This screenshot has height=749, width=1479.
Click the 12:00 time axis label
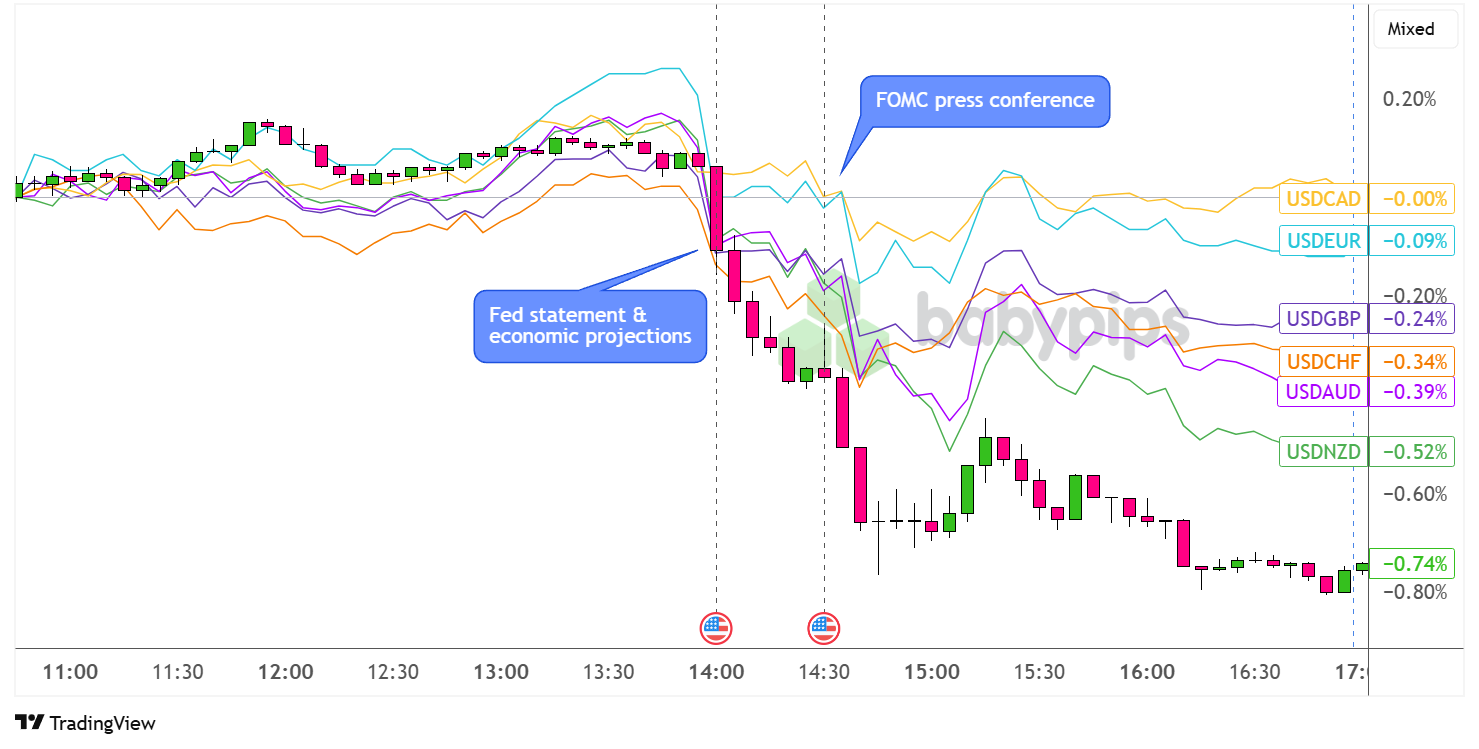[285, 671]
